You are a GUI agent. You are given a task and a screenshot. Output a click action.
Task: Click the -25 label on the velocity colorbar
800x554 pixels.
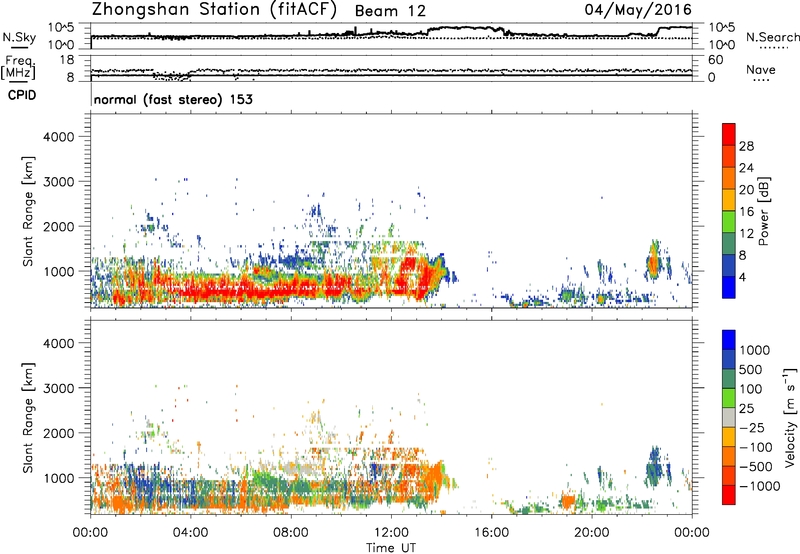click(752, 428)
